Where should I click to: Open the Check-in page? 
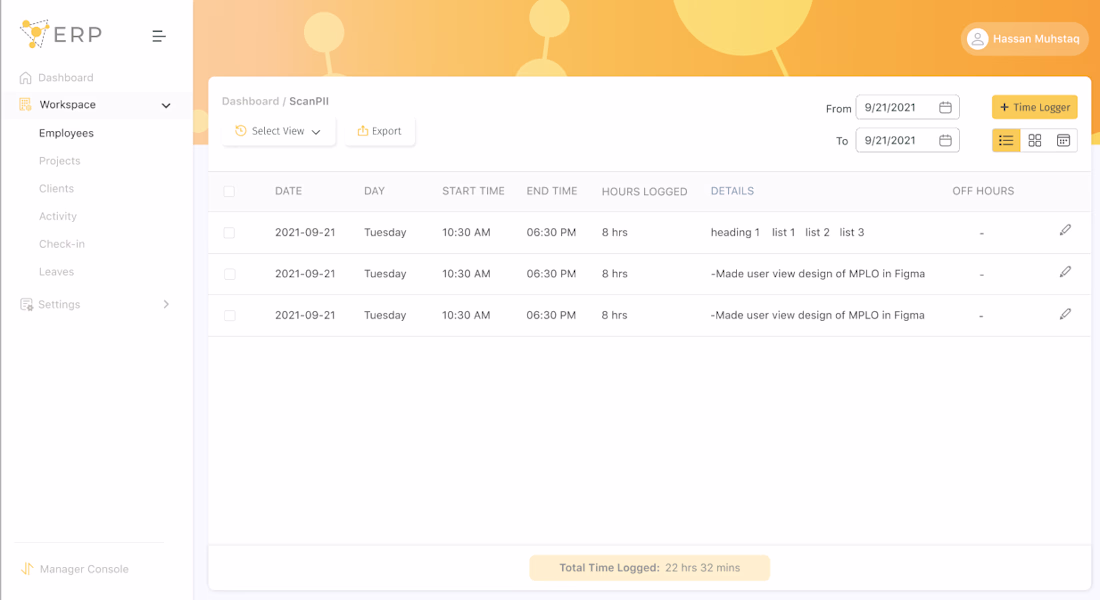pyautogui.click(x=62, y=244)
